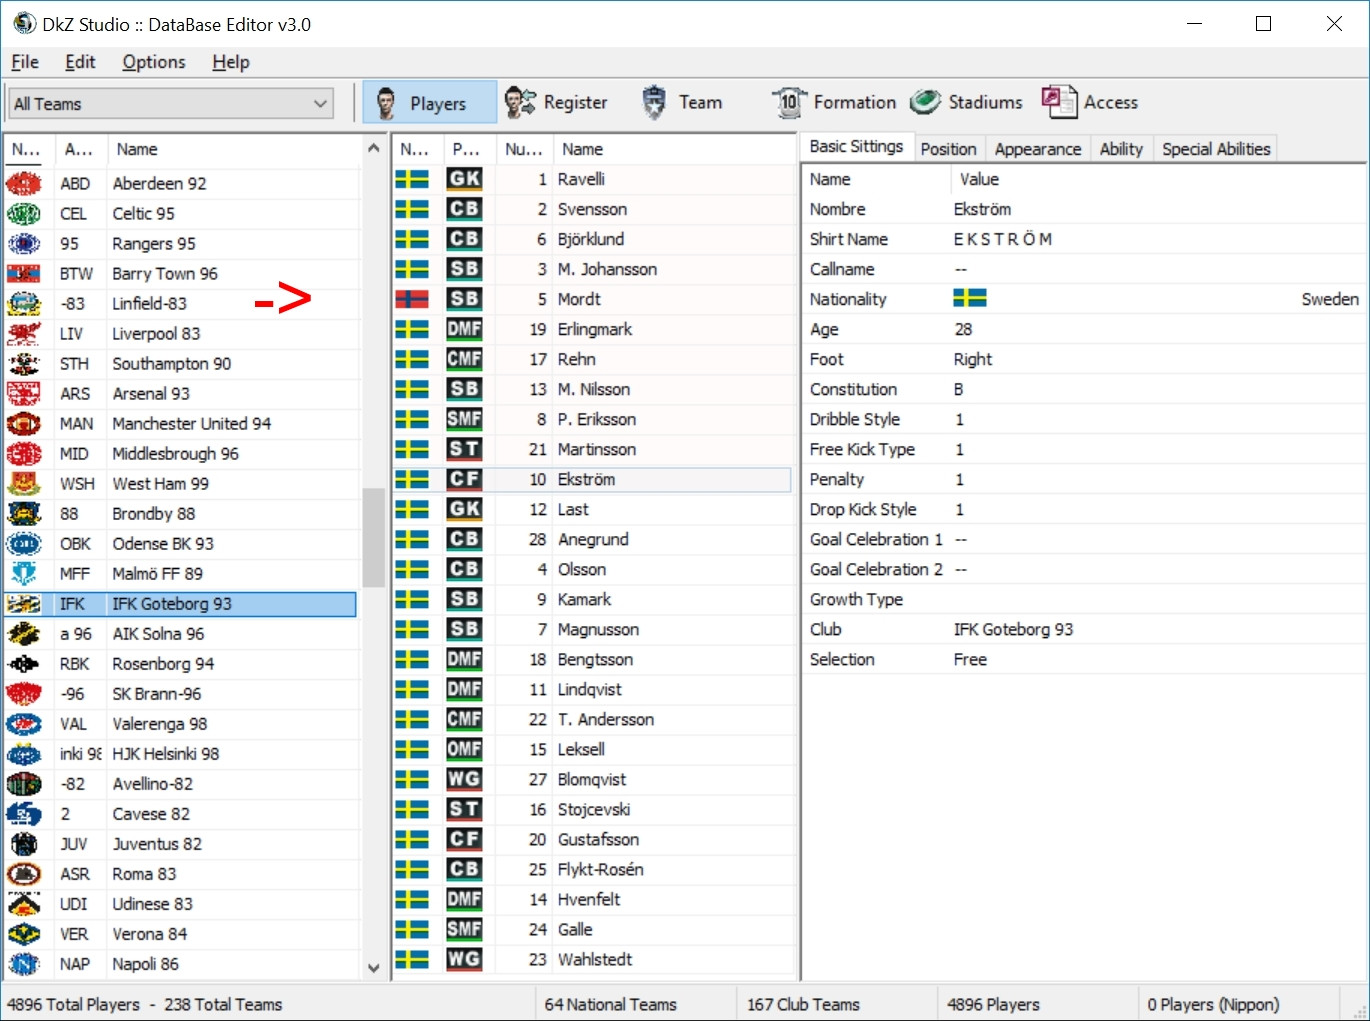This screenshot has width=1370, height=1021.
Task: Open the File menu
Action: [25, 62]
